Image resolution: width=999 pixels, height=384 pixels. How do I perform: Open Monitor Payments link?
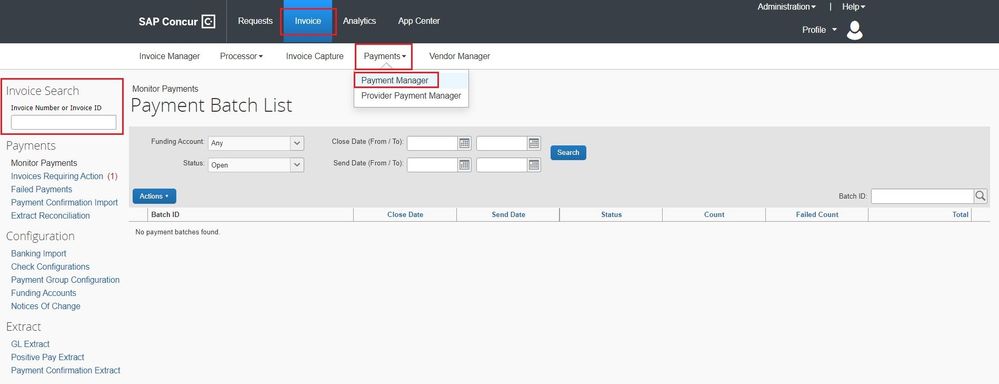click(x=44, y=163)
